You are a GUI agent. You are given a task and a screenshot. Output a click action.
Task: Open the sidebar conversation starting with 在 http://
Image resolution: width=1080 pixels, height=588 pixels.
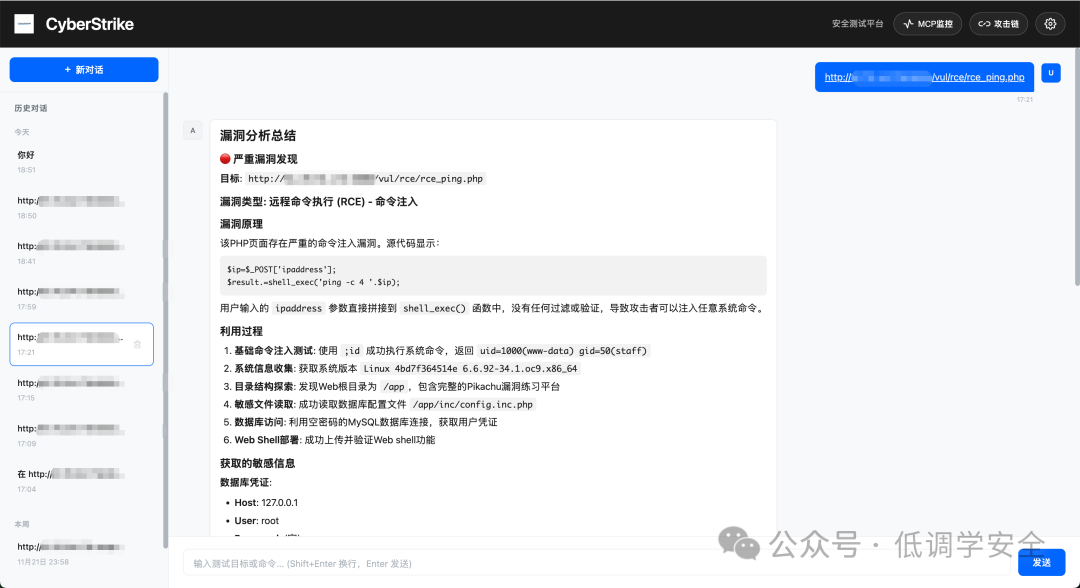coord(81,481)
